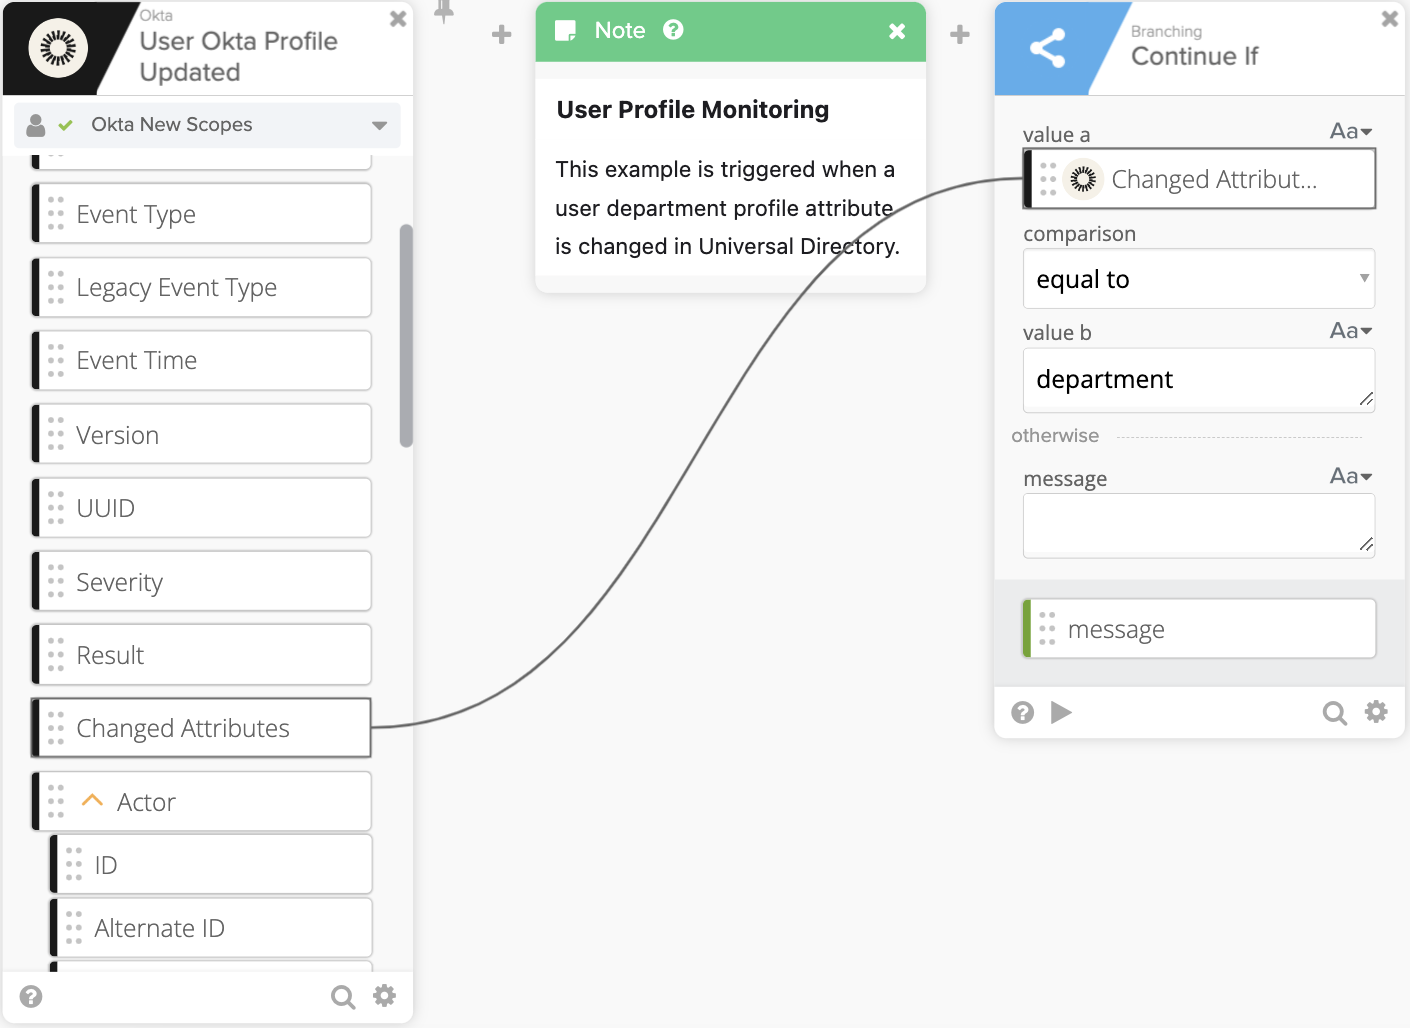Click the help question mark at the Okta card footer
The image size is (1410, 1028).
pos(31,996)
